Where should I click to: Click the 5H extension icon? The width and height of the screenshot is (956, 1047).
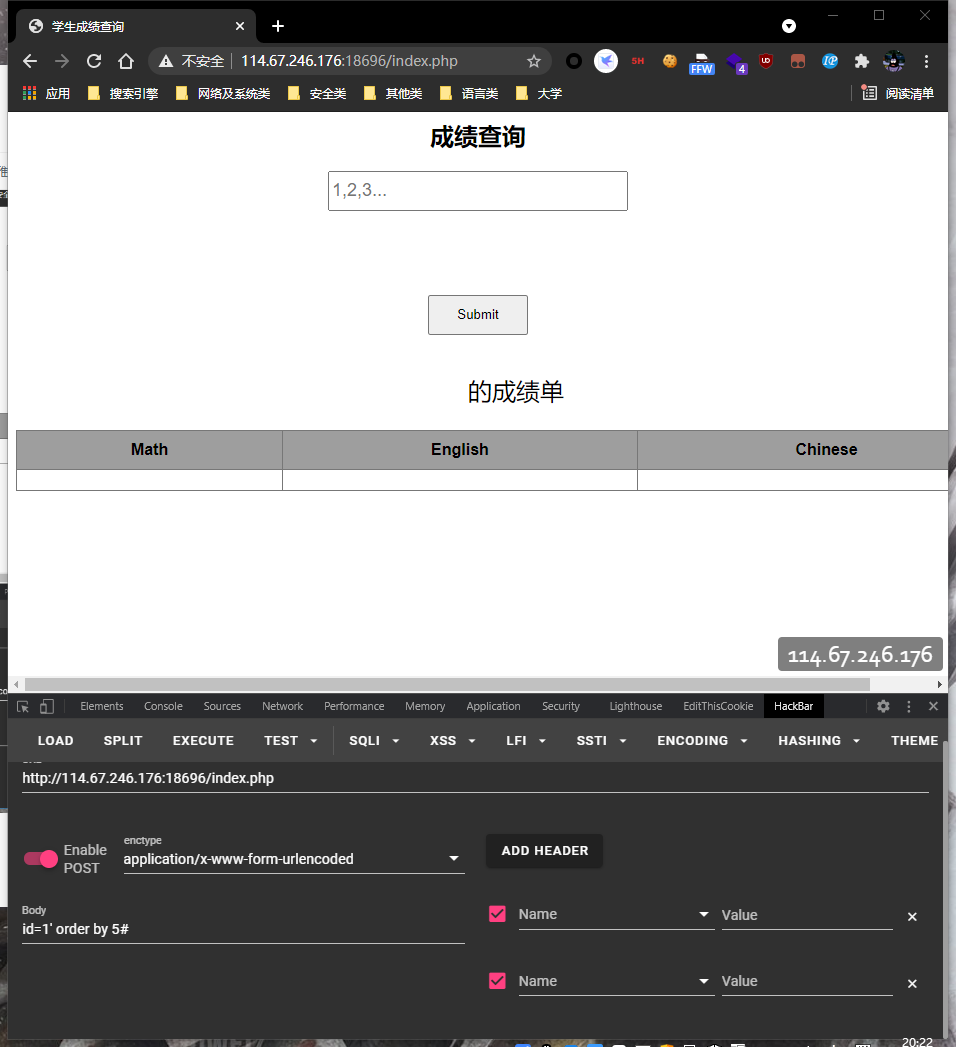[638, 61]
